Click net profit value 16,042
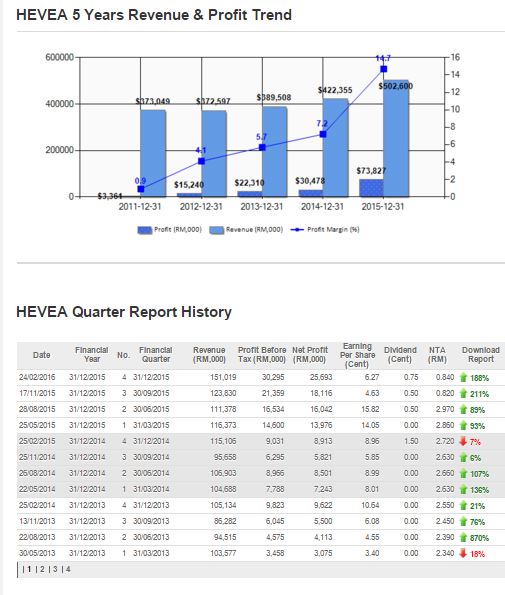Image resolution: width=505 pixels, height=595 pixels. 321,409
